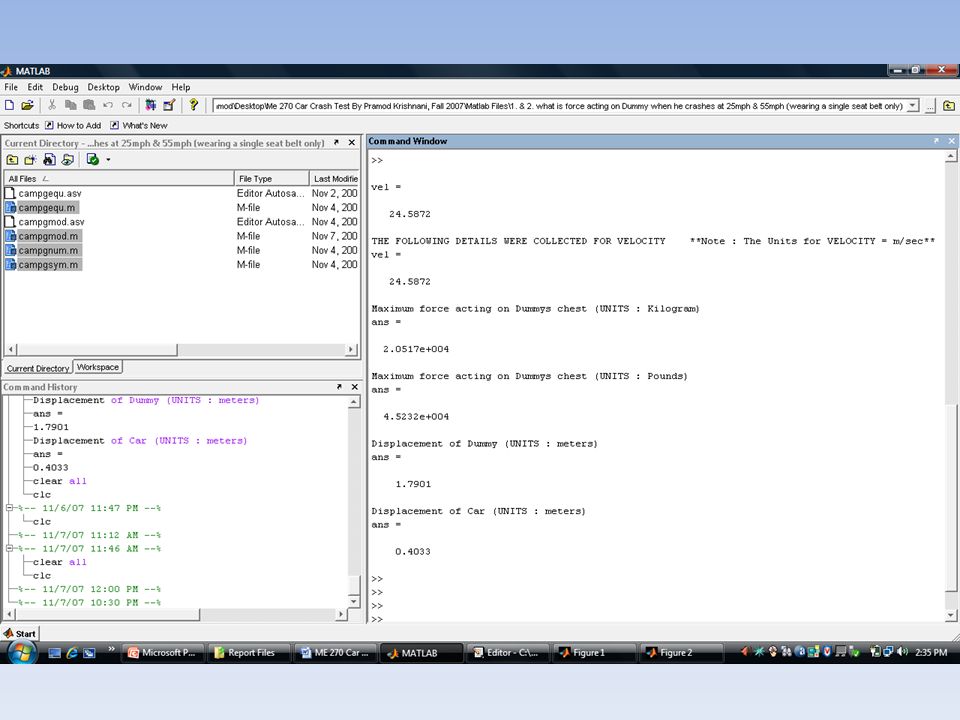Go up one directory level in the main toolbar
Screen dimensions: 960x720
949,106
